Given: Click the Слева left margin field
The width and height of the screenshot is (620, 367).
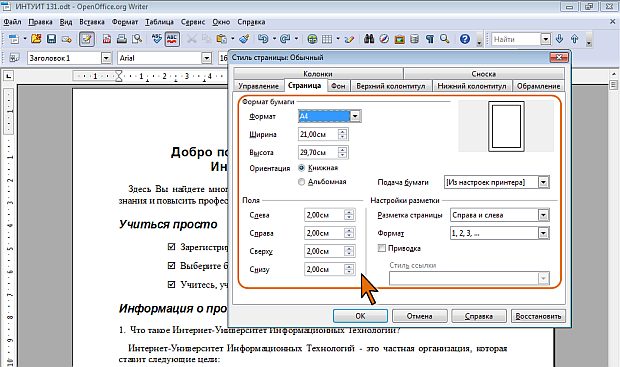Looking at the screenshot, I should tap(330, 215).
